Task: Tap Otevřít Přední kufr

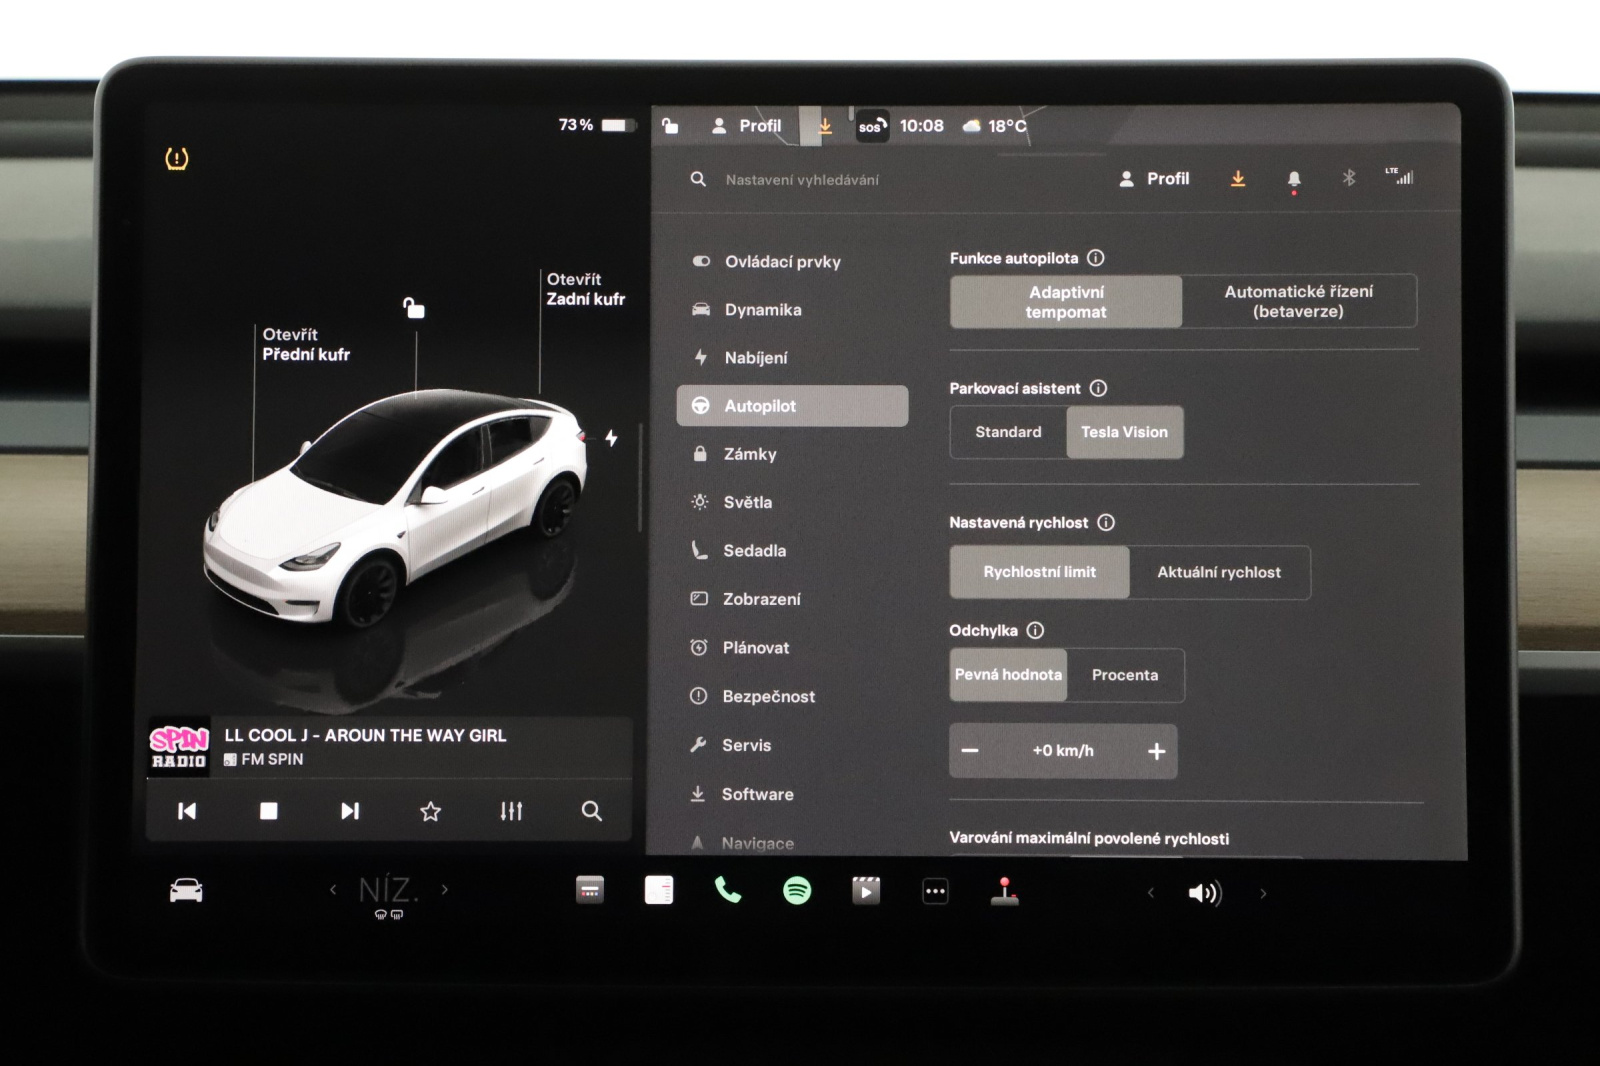Action: (306, 344)
